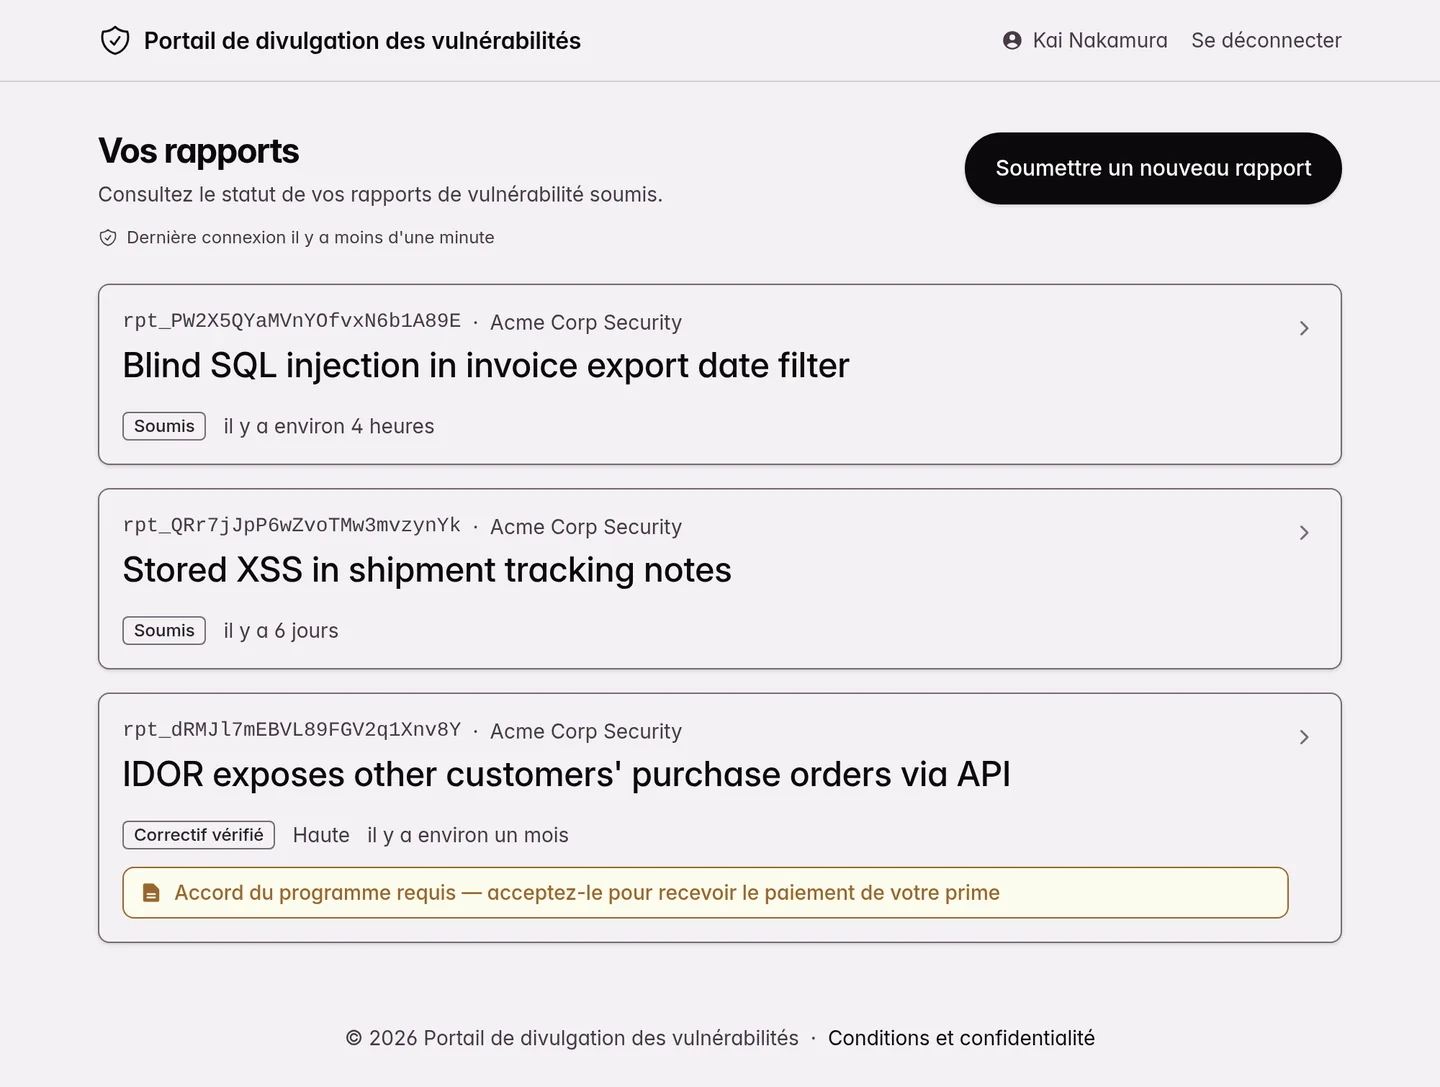The image size is (1440, 1087).
Task: Go to Portail de divulgation des vulnérabilités home
Action: tap(362, 41)
